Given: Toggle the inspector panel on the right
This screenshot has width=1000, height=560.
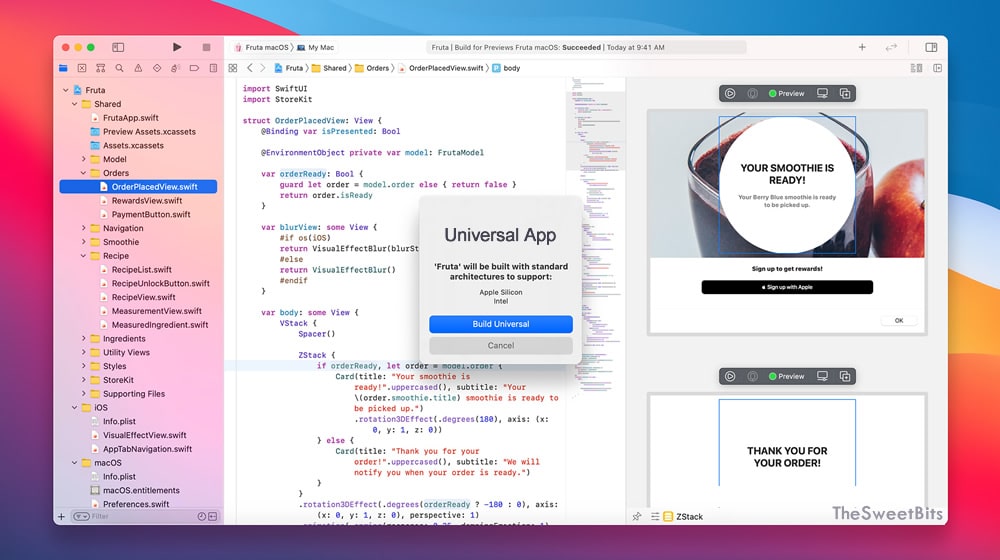Looking at the screenshot, I should (x=931, y=47).
